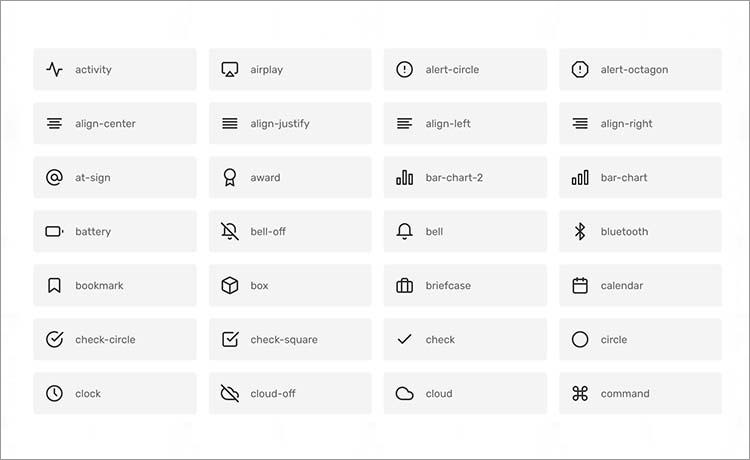Image resolution: width=750 pixels, height=460 pixels.
Task: Click the "align-right" label
Action: click(x=627, y=124)
